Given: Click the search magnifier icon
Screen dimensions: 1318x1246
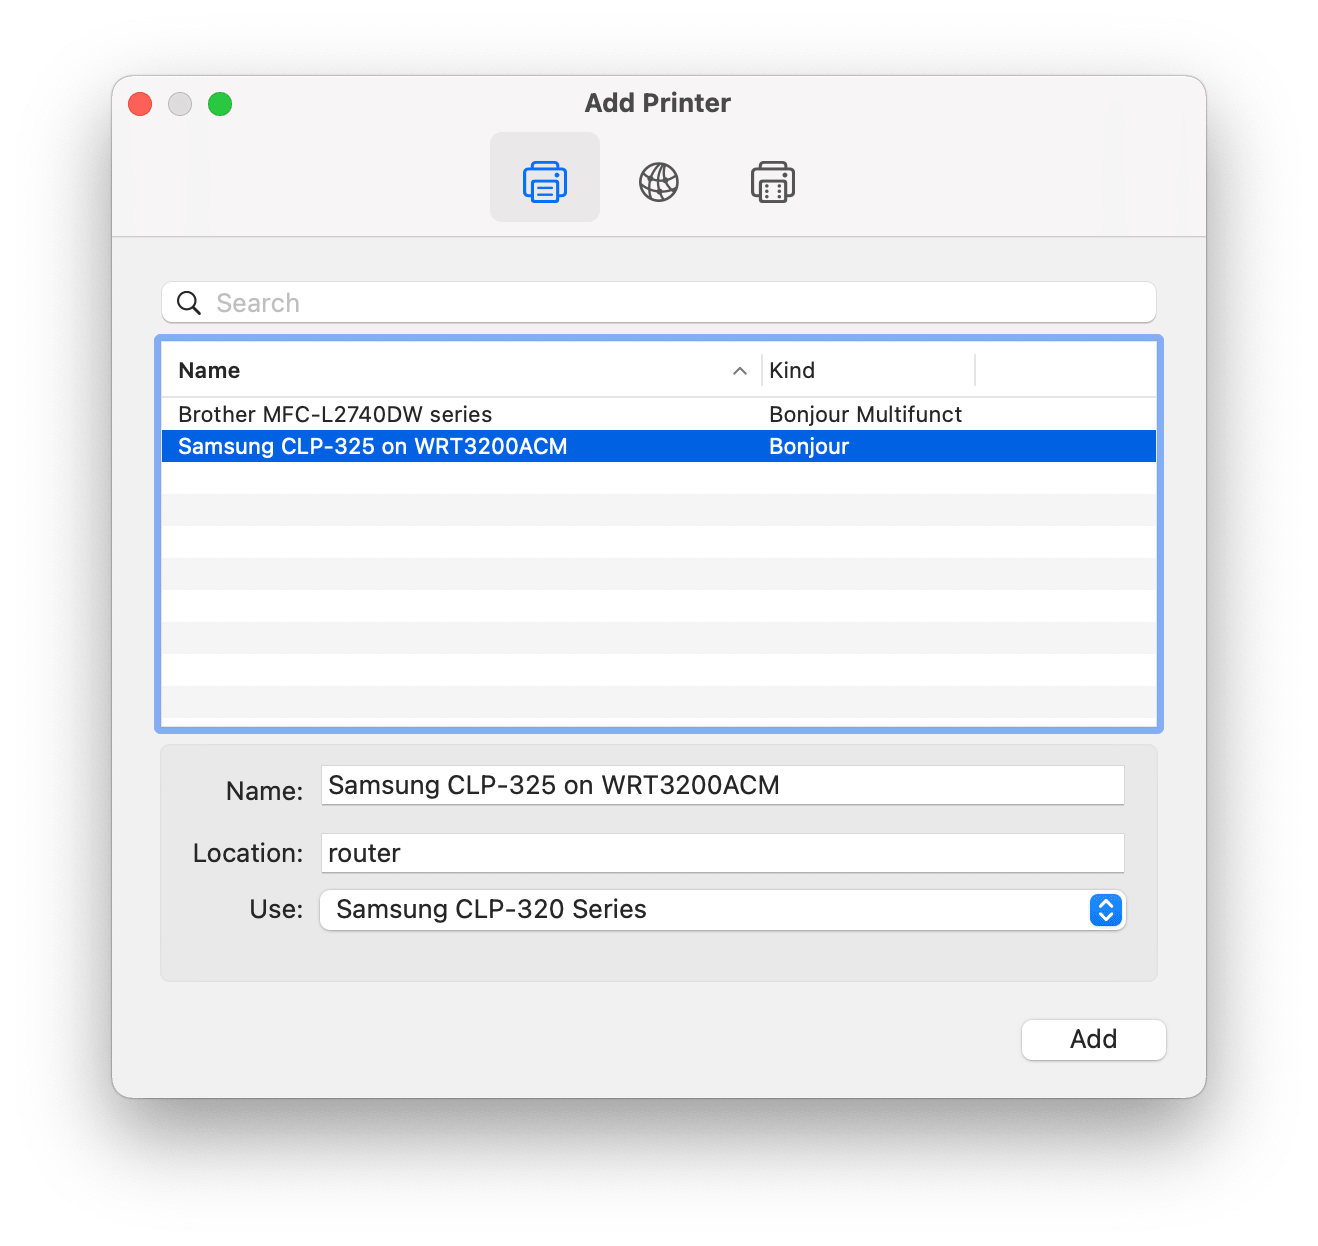Looking at the screenshot, I should click(x=189, y=302).
